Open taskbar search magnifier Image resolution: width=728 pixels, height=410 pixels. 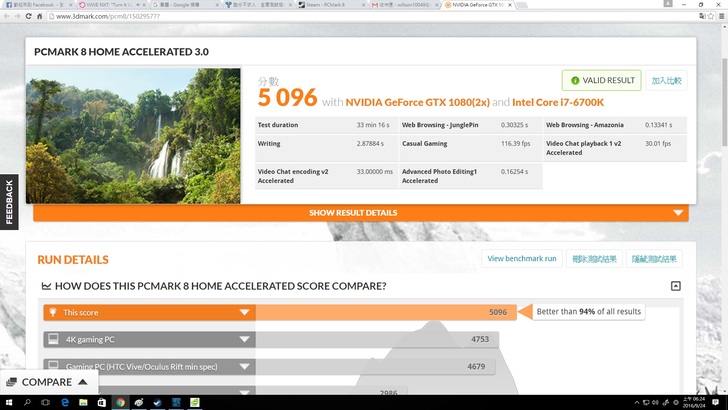click(x=27, y=403)
